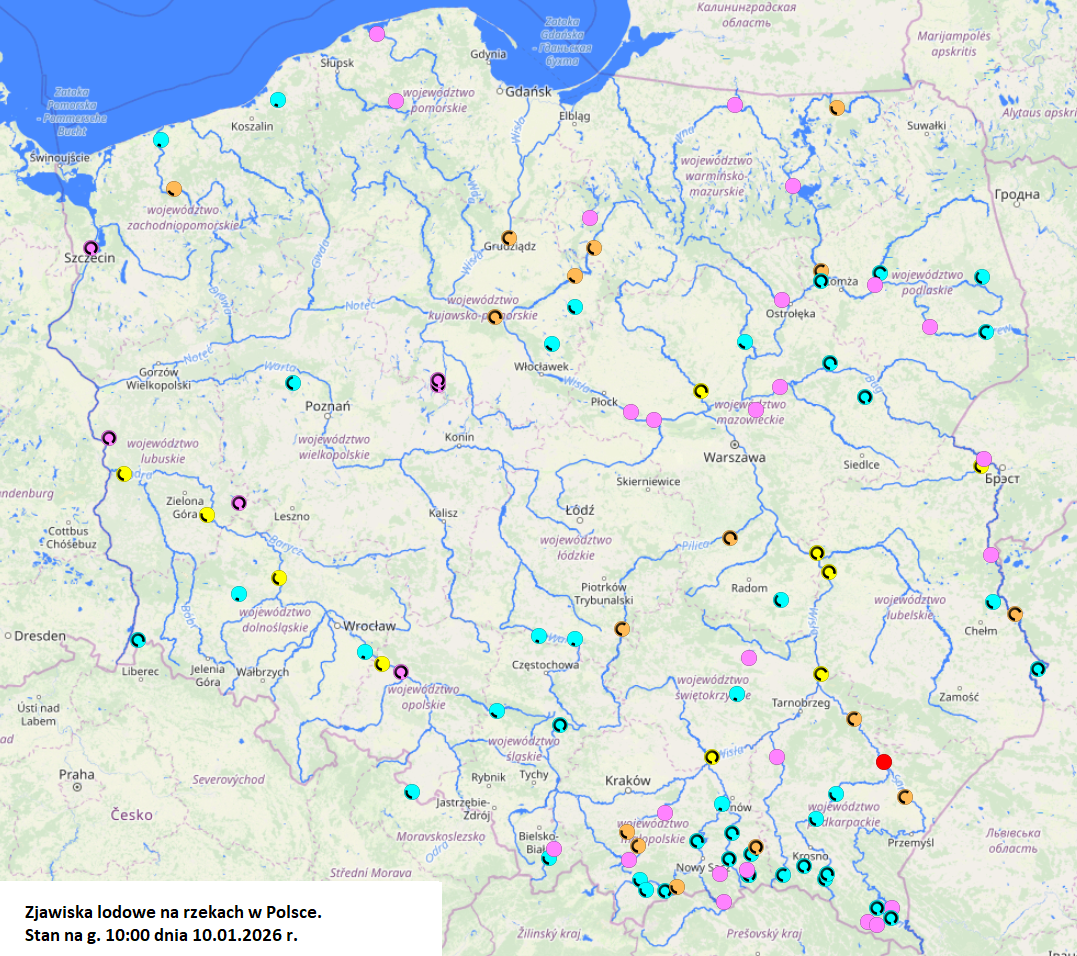Select the magenta station marker at Szczecin
The image size is (1077, 956).
point(90,246)
